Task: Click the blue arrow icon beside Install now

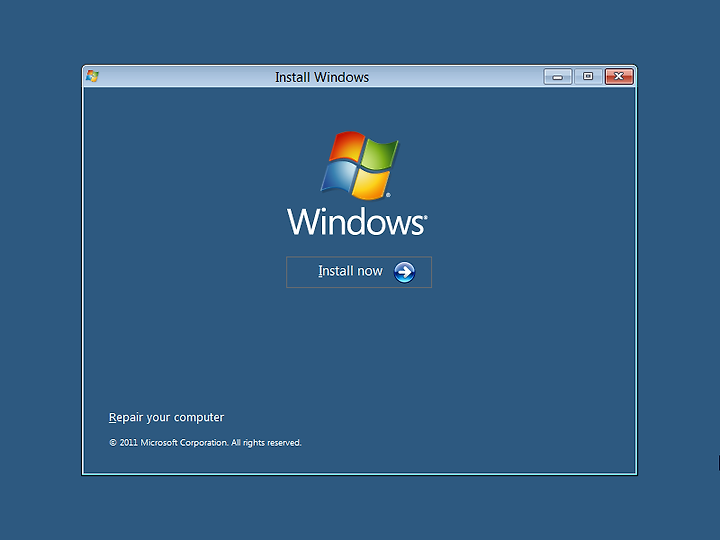Action: click(x=404, y=272)
